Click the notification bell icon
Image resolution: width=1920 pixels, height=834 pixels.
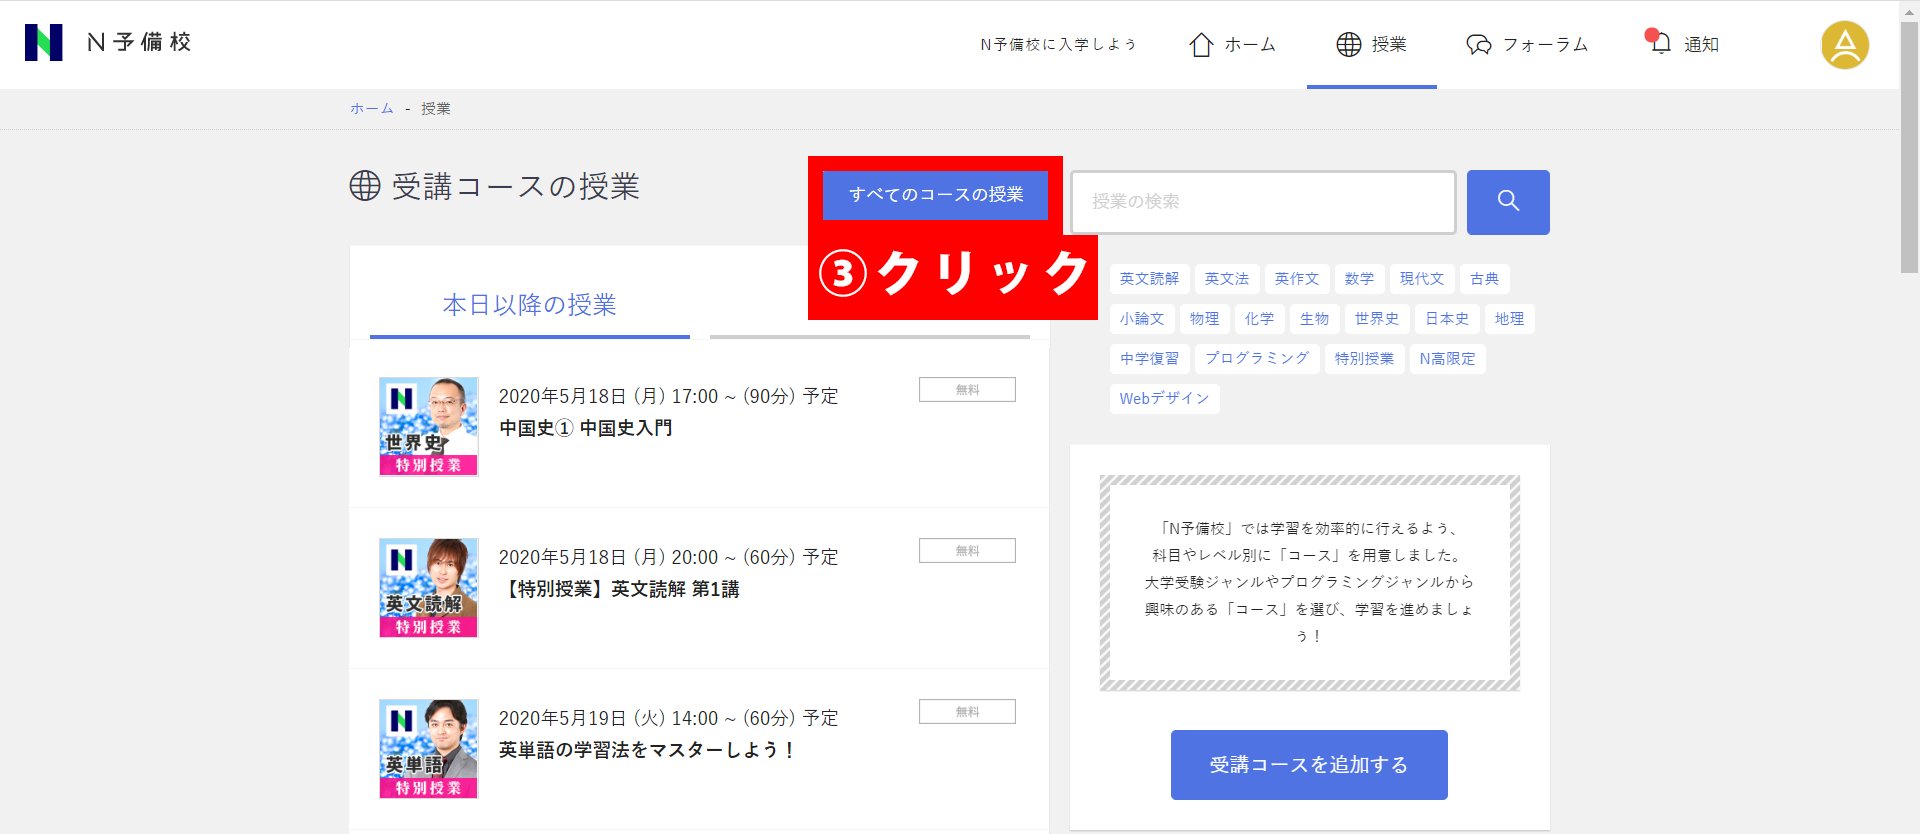point(1660,43)
